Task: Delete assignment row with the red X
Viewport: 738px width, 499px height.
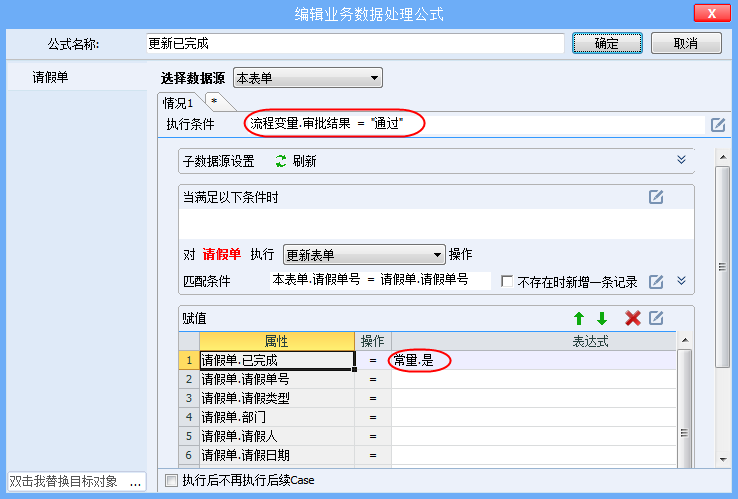Action: 633,318
